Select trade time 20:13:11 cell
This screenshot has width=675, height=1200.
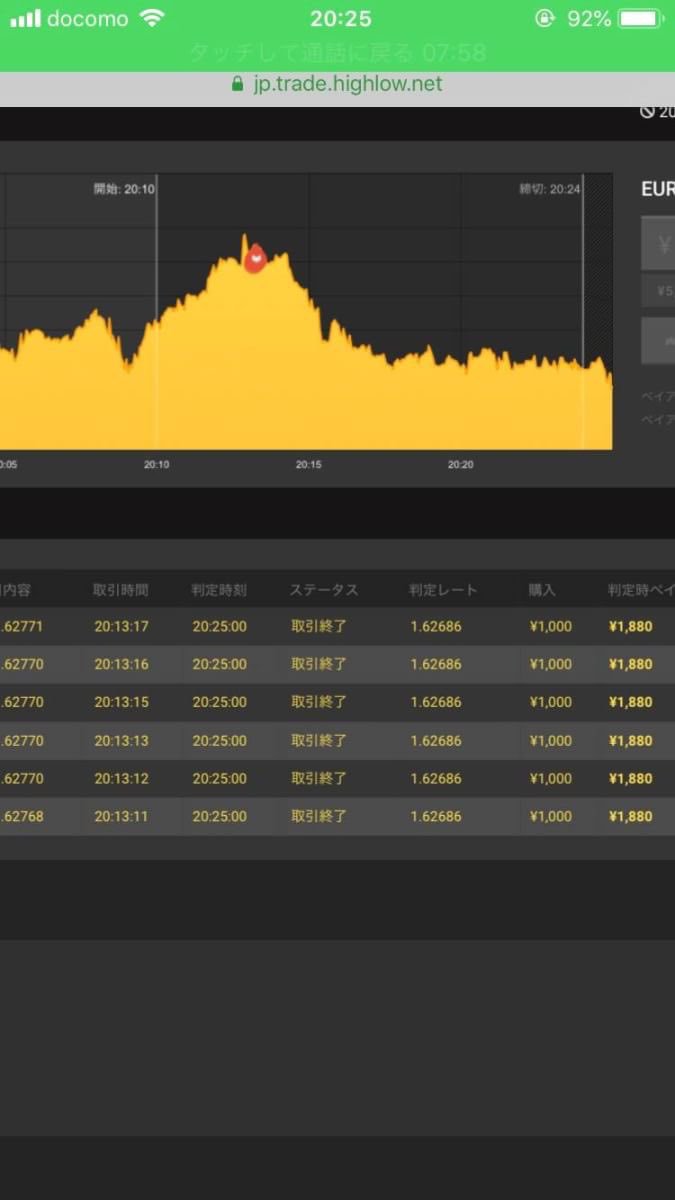point(121,816)
